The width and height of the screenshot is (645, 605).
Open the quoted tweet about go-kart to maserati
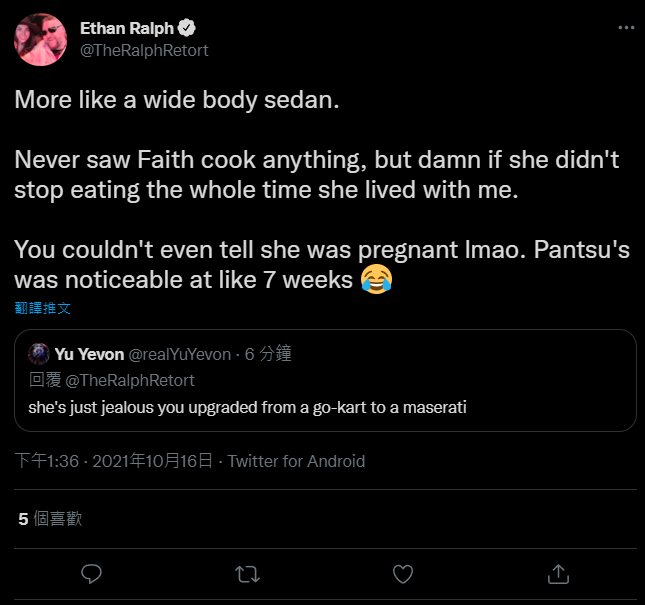[x=325, y=380]
